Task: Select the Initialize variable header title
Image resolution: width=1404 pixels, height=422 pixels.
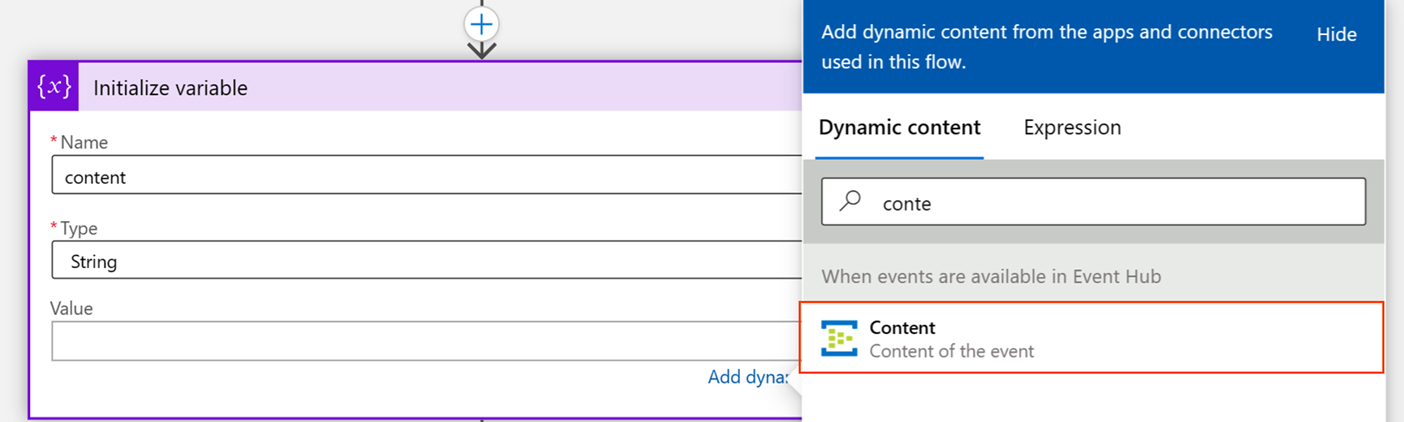Action: 170,88
